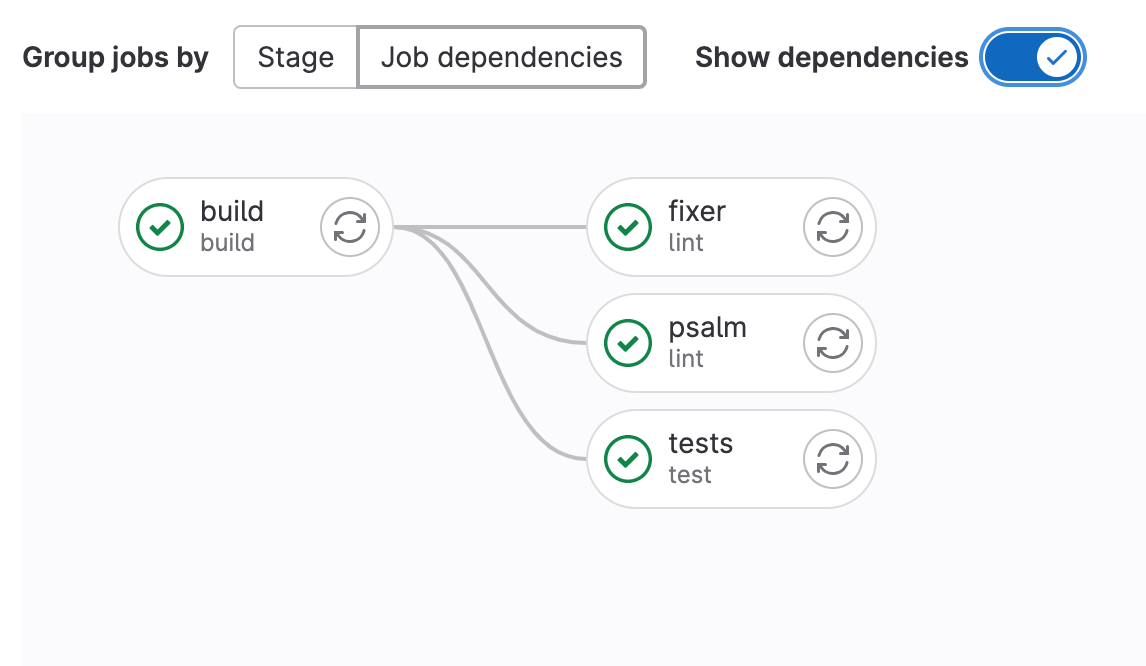The height and width of the screenshot is (666, 1146).
Task: Select Job dependencies grouping mode
Action: 500,57
